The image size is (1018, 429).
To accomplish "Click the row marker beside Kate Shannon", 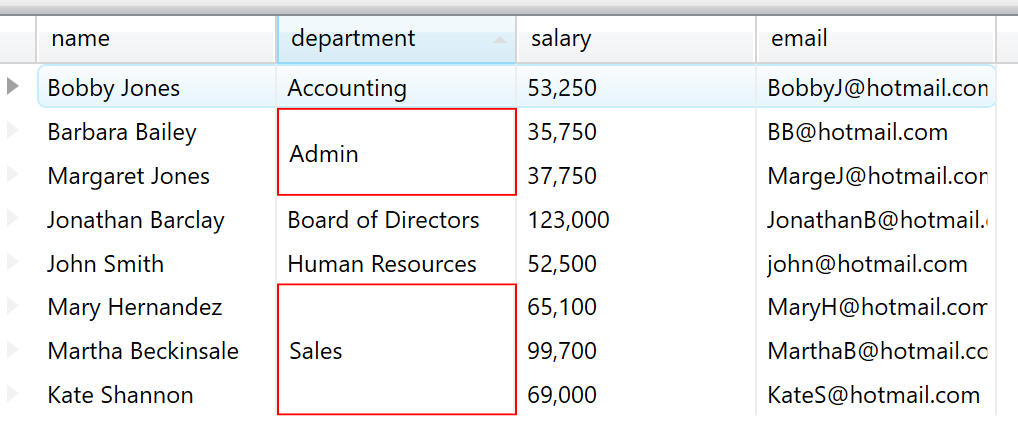I will coord(13,394).
